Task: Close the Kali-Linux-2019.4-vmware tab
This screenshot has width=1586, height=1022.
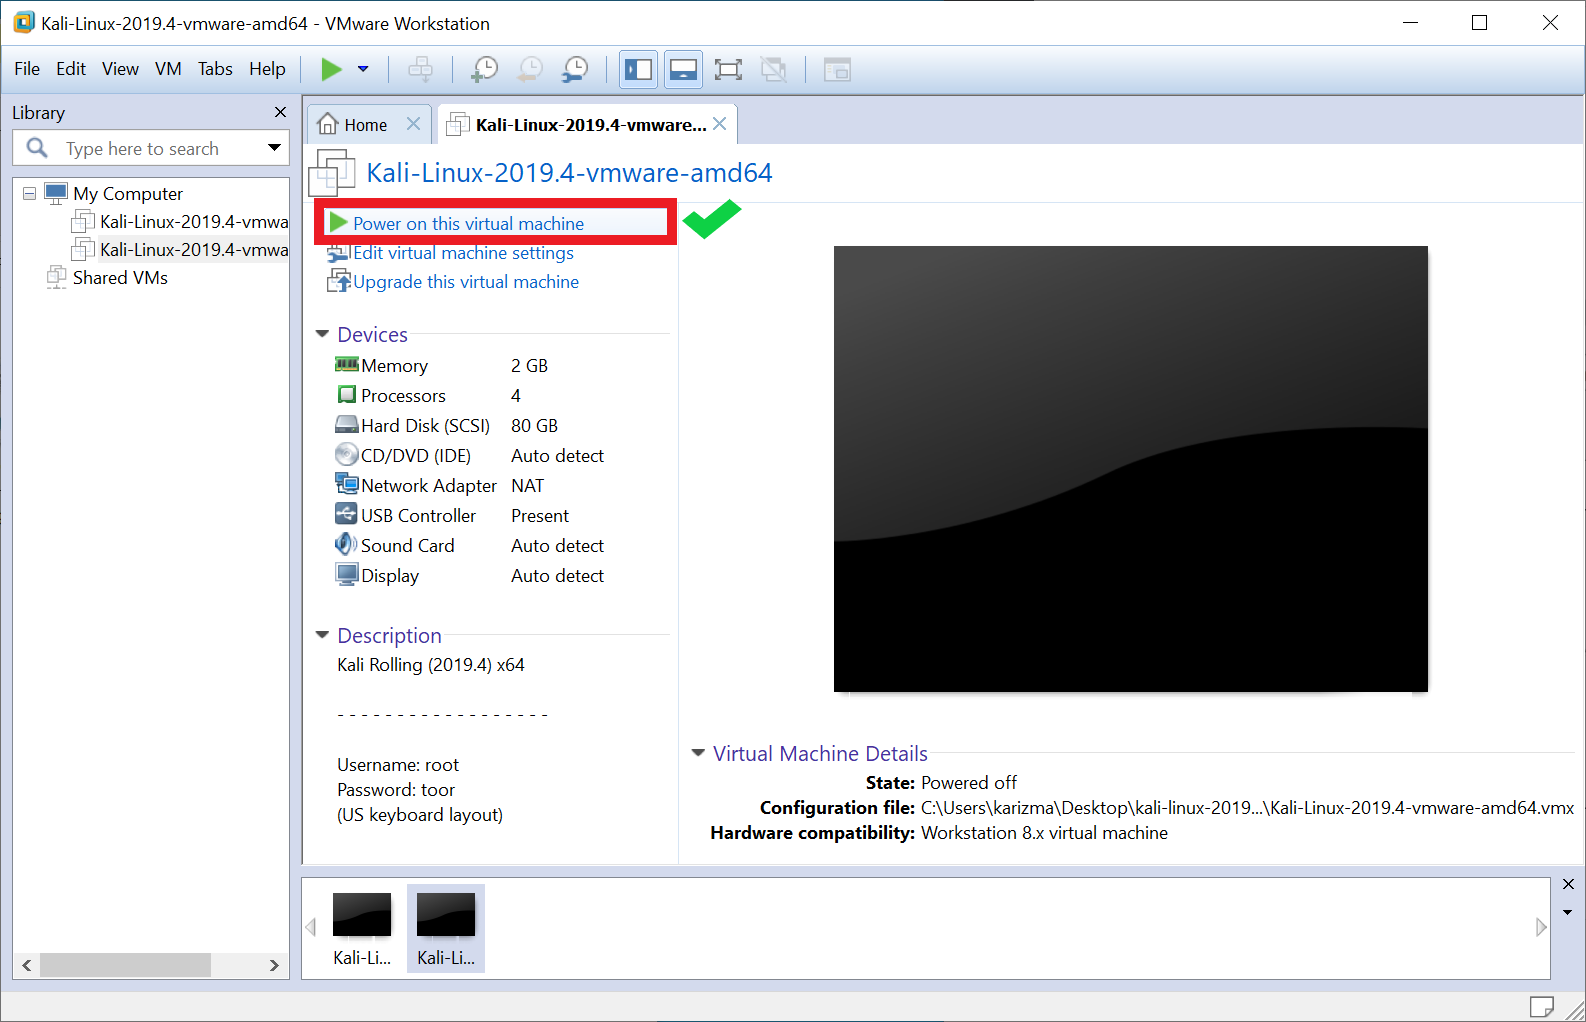Action: tap(719, 124)
